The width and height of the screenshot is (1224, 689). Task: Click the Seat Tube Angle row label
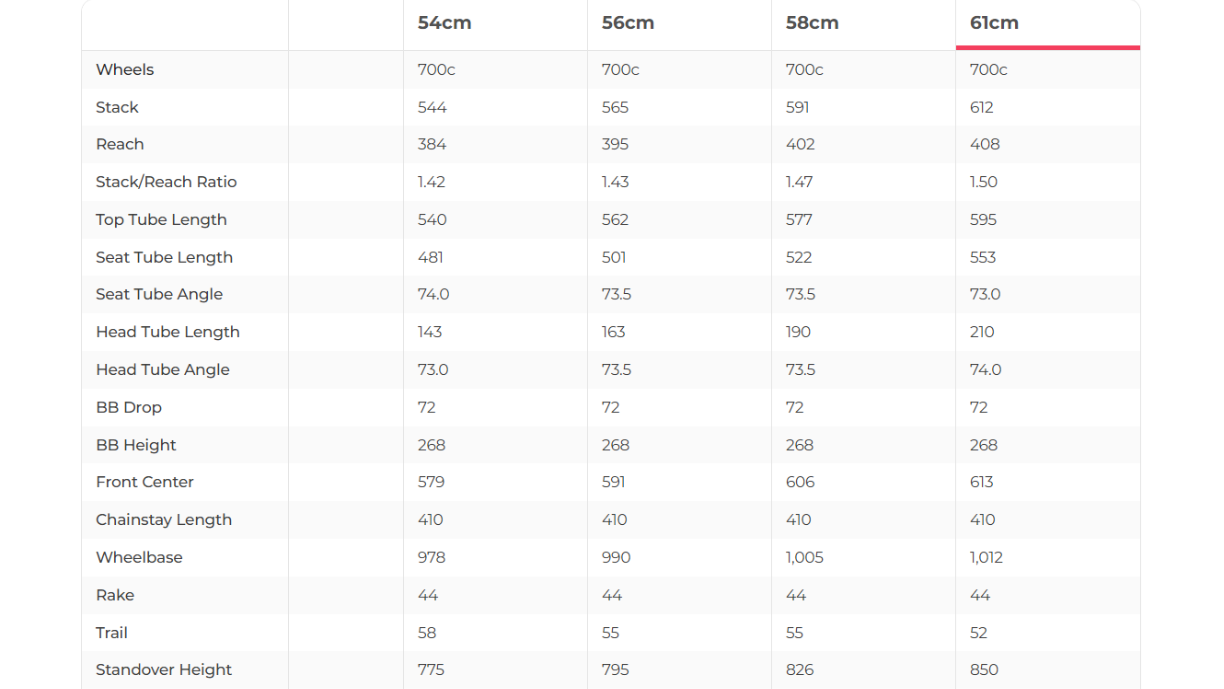tap(159, 294)
